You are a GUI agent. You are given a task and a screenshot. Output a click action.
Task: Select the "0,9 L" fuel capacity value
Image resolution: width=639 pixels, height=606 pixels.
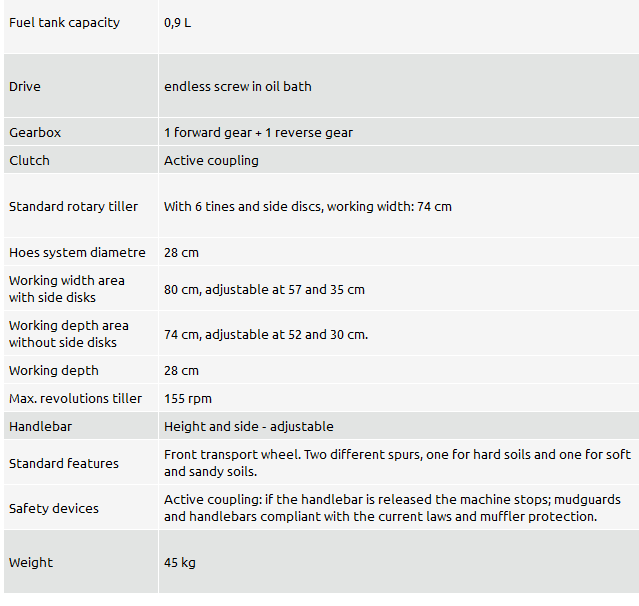pos(177,23)
